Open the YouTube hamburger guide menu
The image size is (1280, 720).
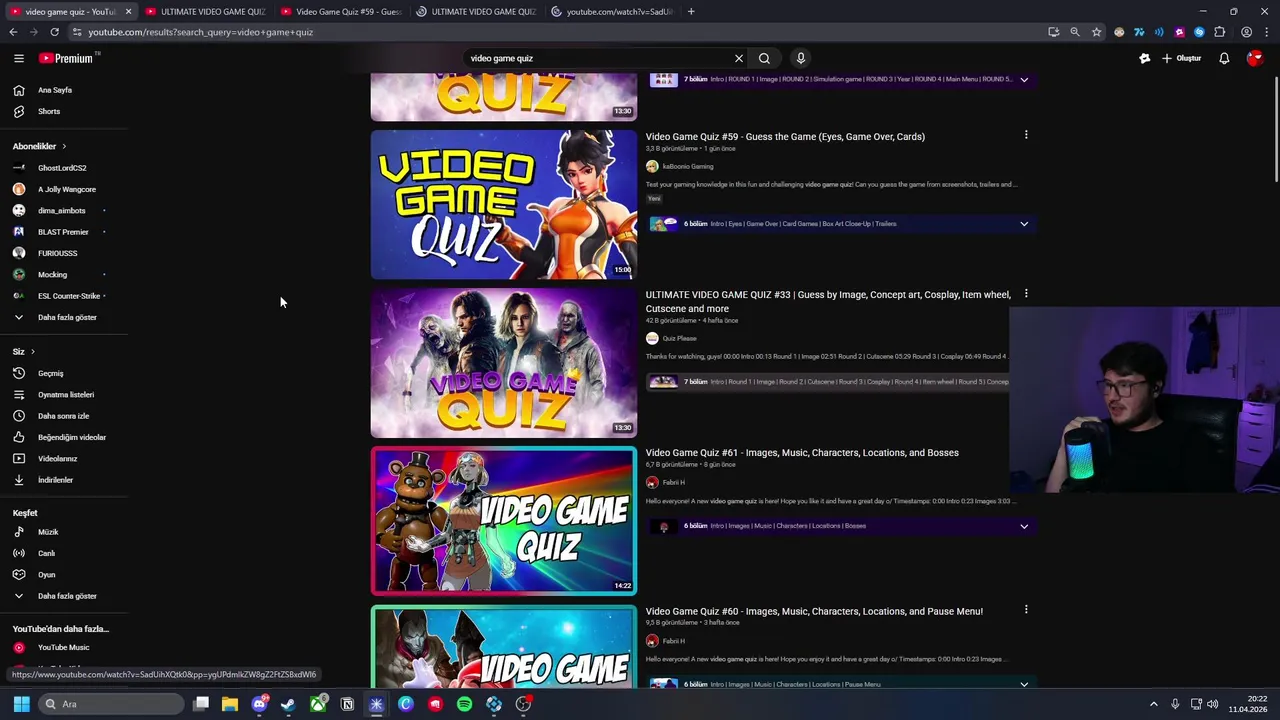(19, 58)
